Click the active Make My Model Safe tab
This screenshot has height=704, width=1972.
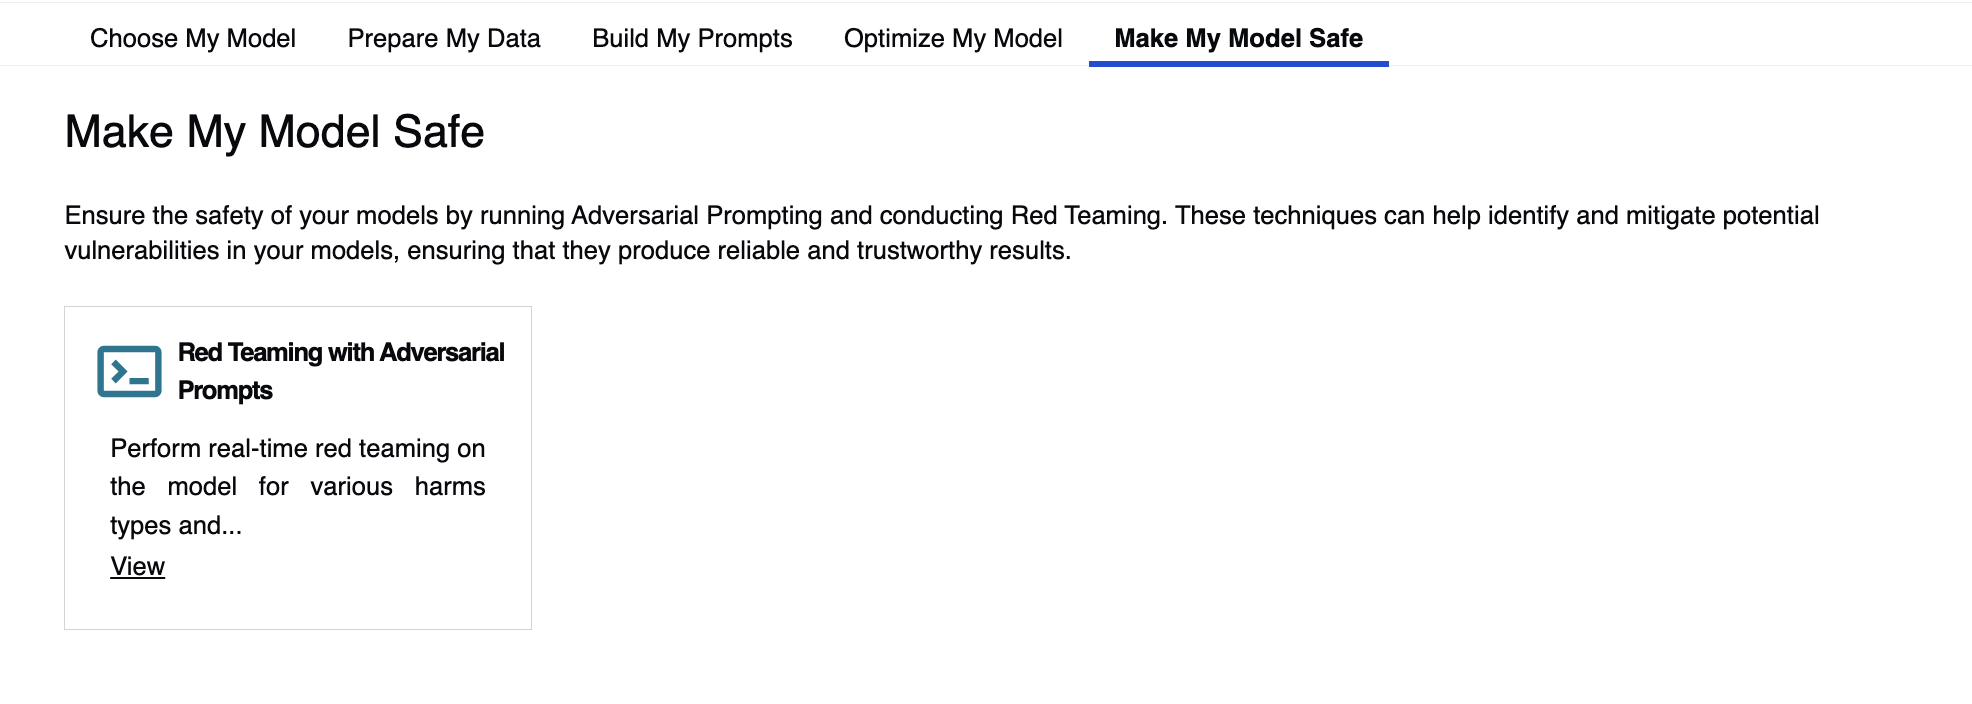click(x=1238, y=38)
